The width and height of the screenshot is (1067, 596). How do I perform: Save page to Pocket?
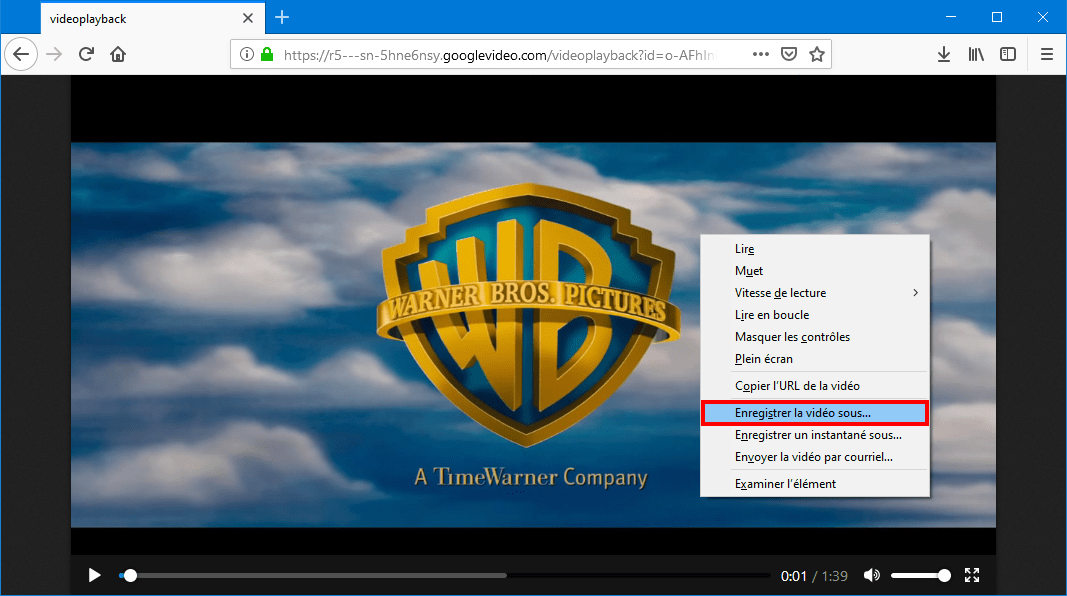789,54
